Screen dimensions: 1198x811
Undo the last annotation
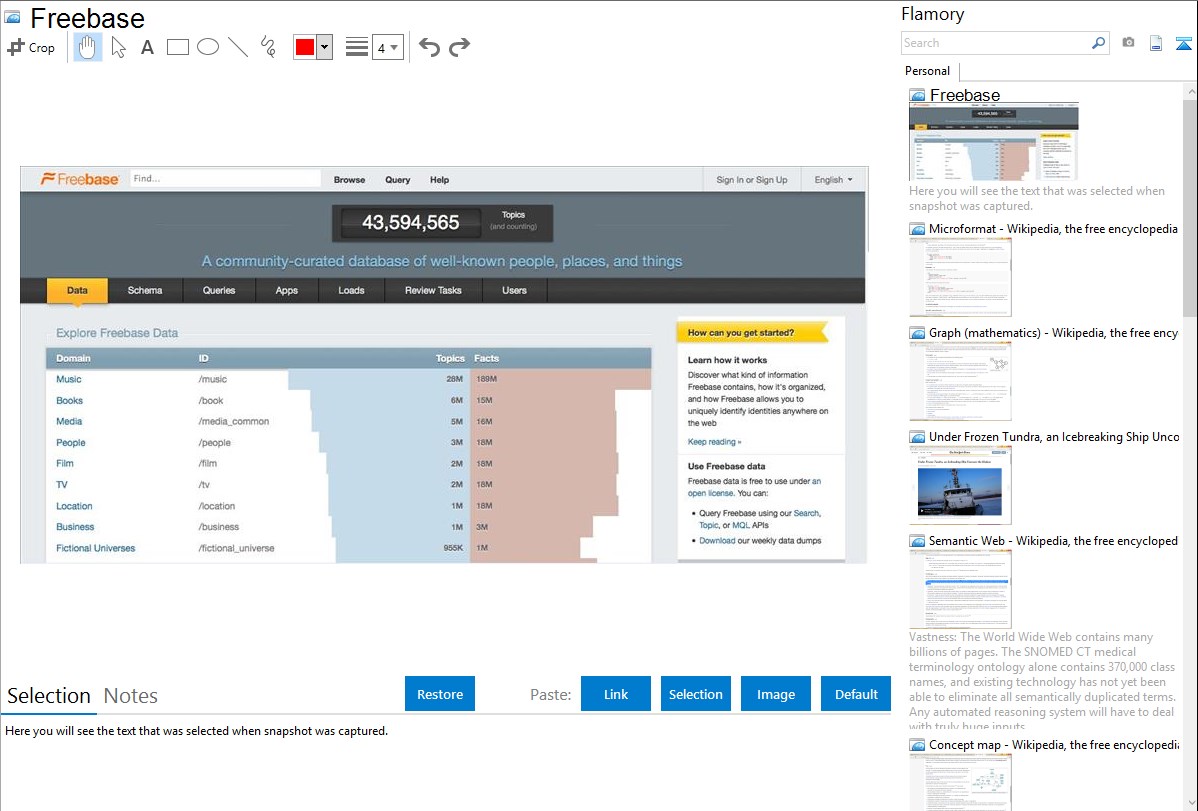click(x=429, y=47)
